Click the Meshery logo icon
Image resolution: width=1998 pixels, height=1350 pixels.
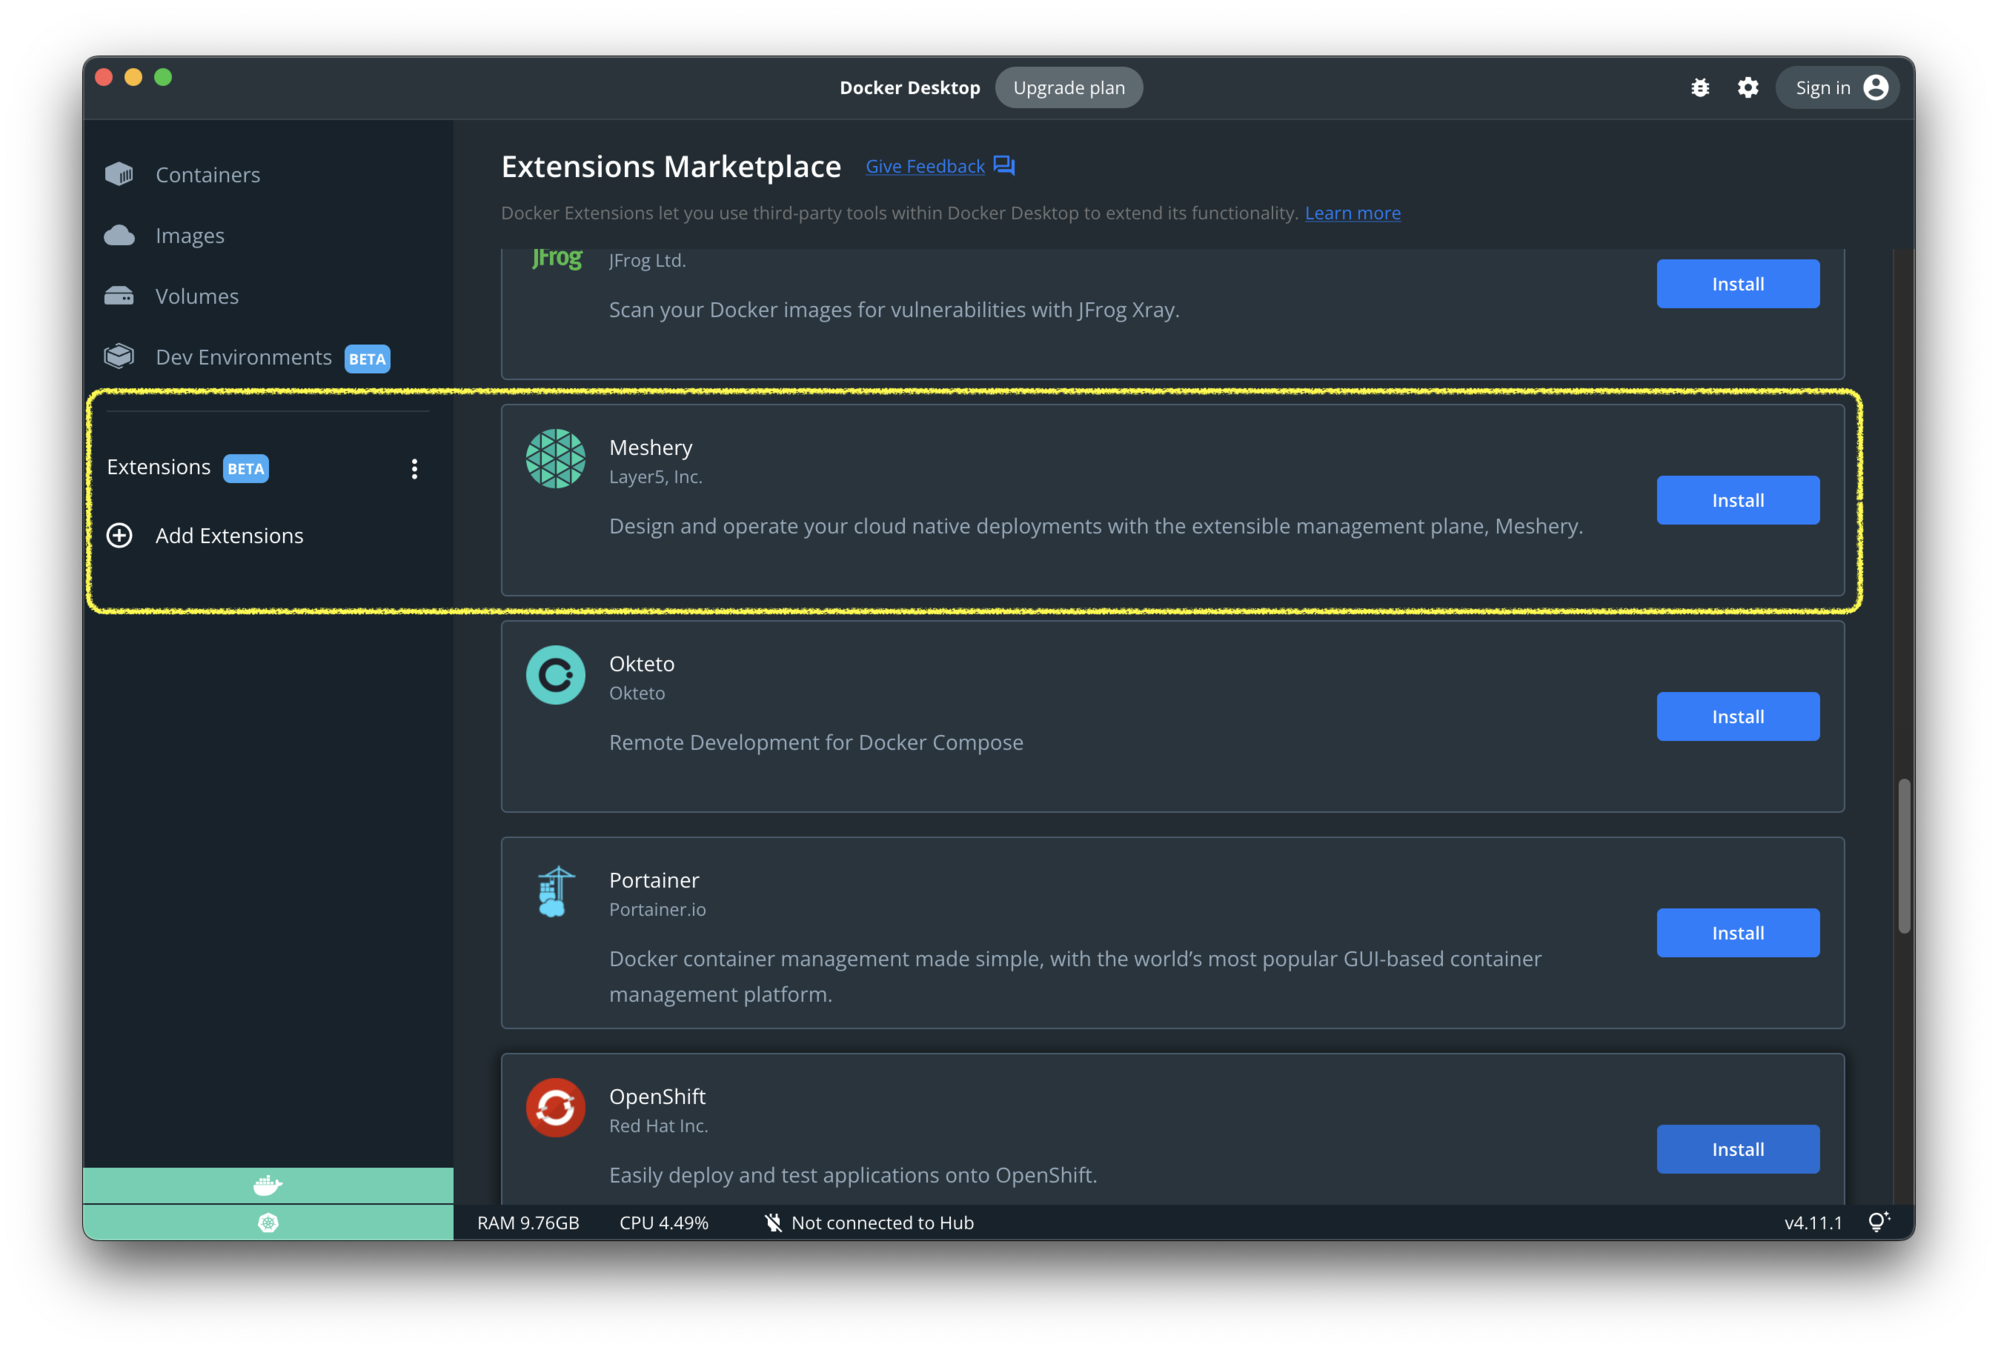pos(555,459)
